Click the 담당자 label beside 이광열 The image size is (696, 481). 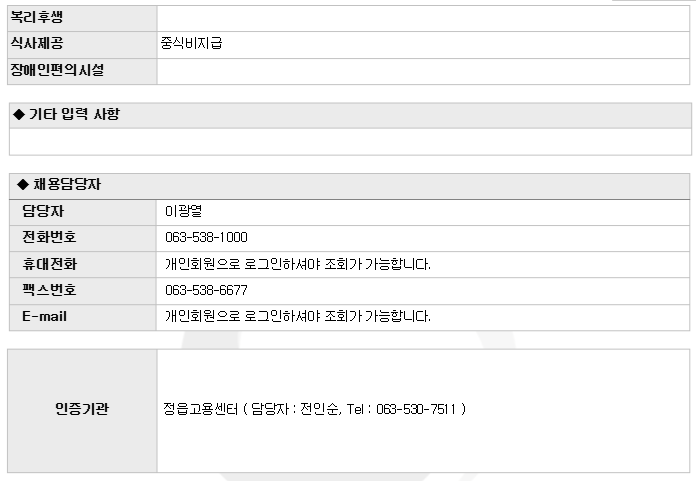click(43, 211)
